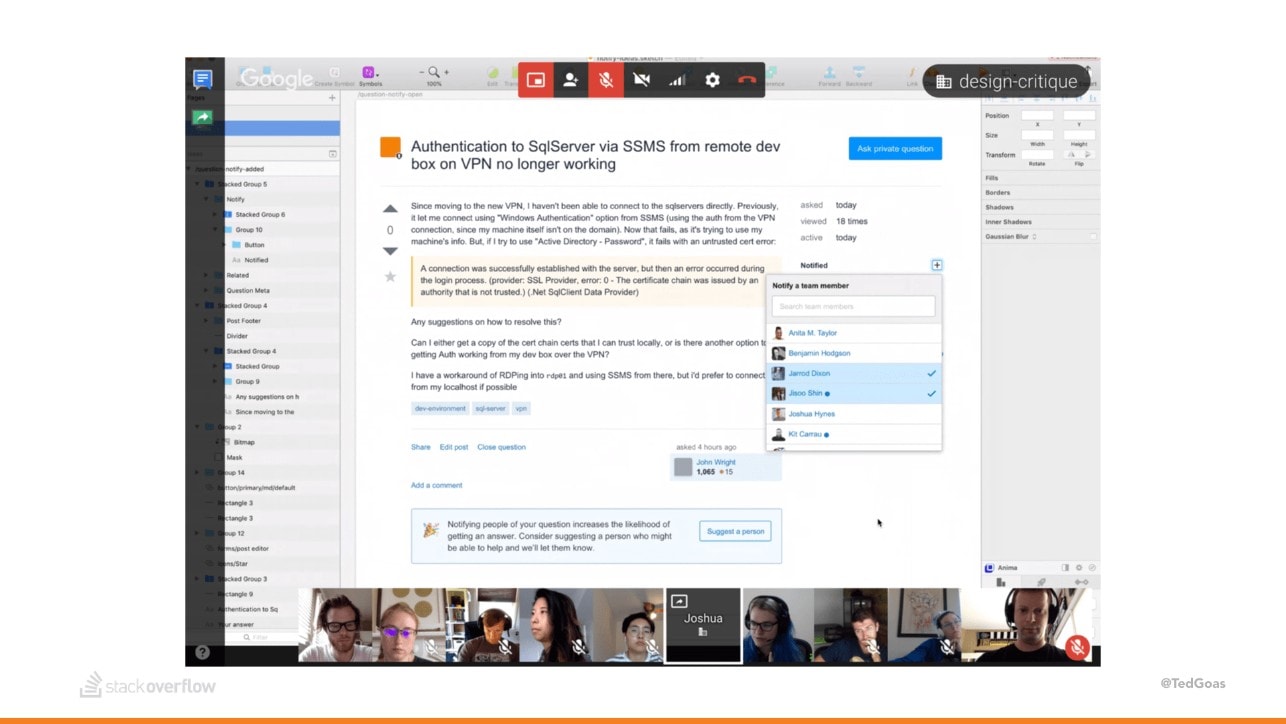Select Joshua Hynes in member list
The height and width of the screenshot is (724, 1286).
854,414
